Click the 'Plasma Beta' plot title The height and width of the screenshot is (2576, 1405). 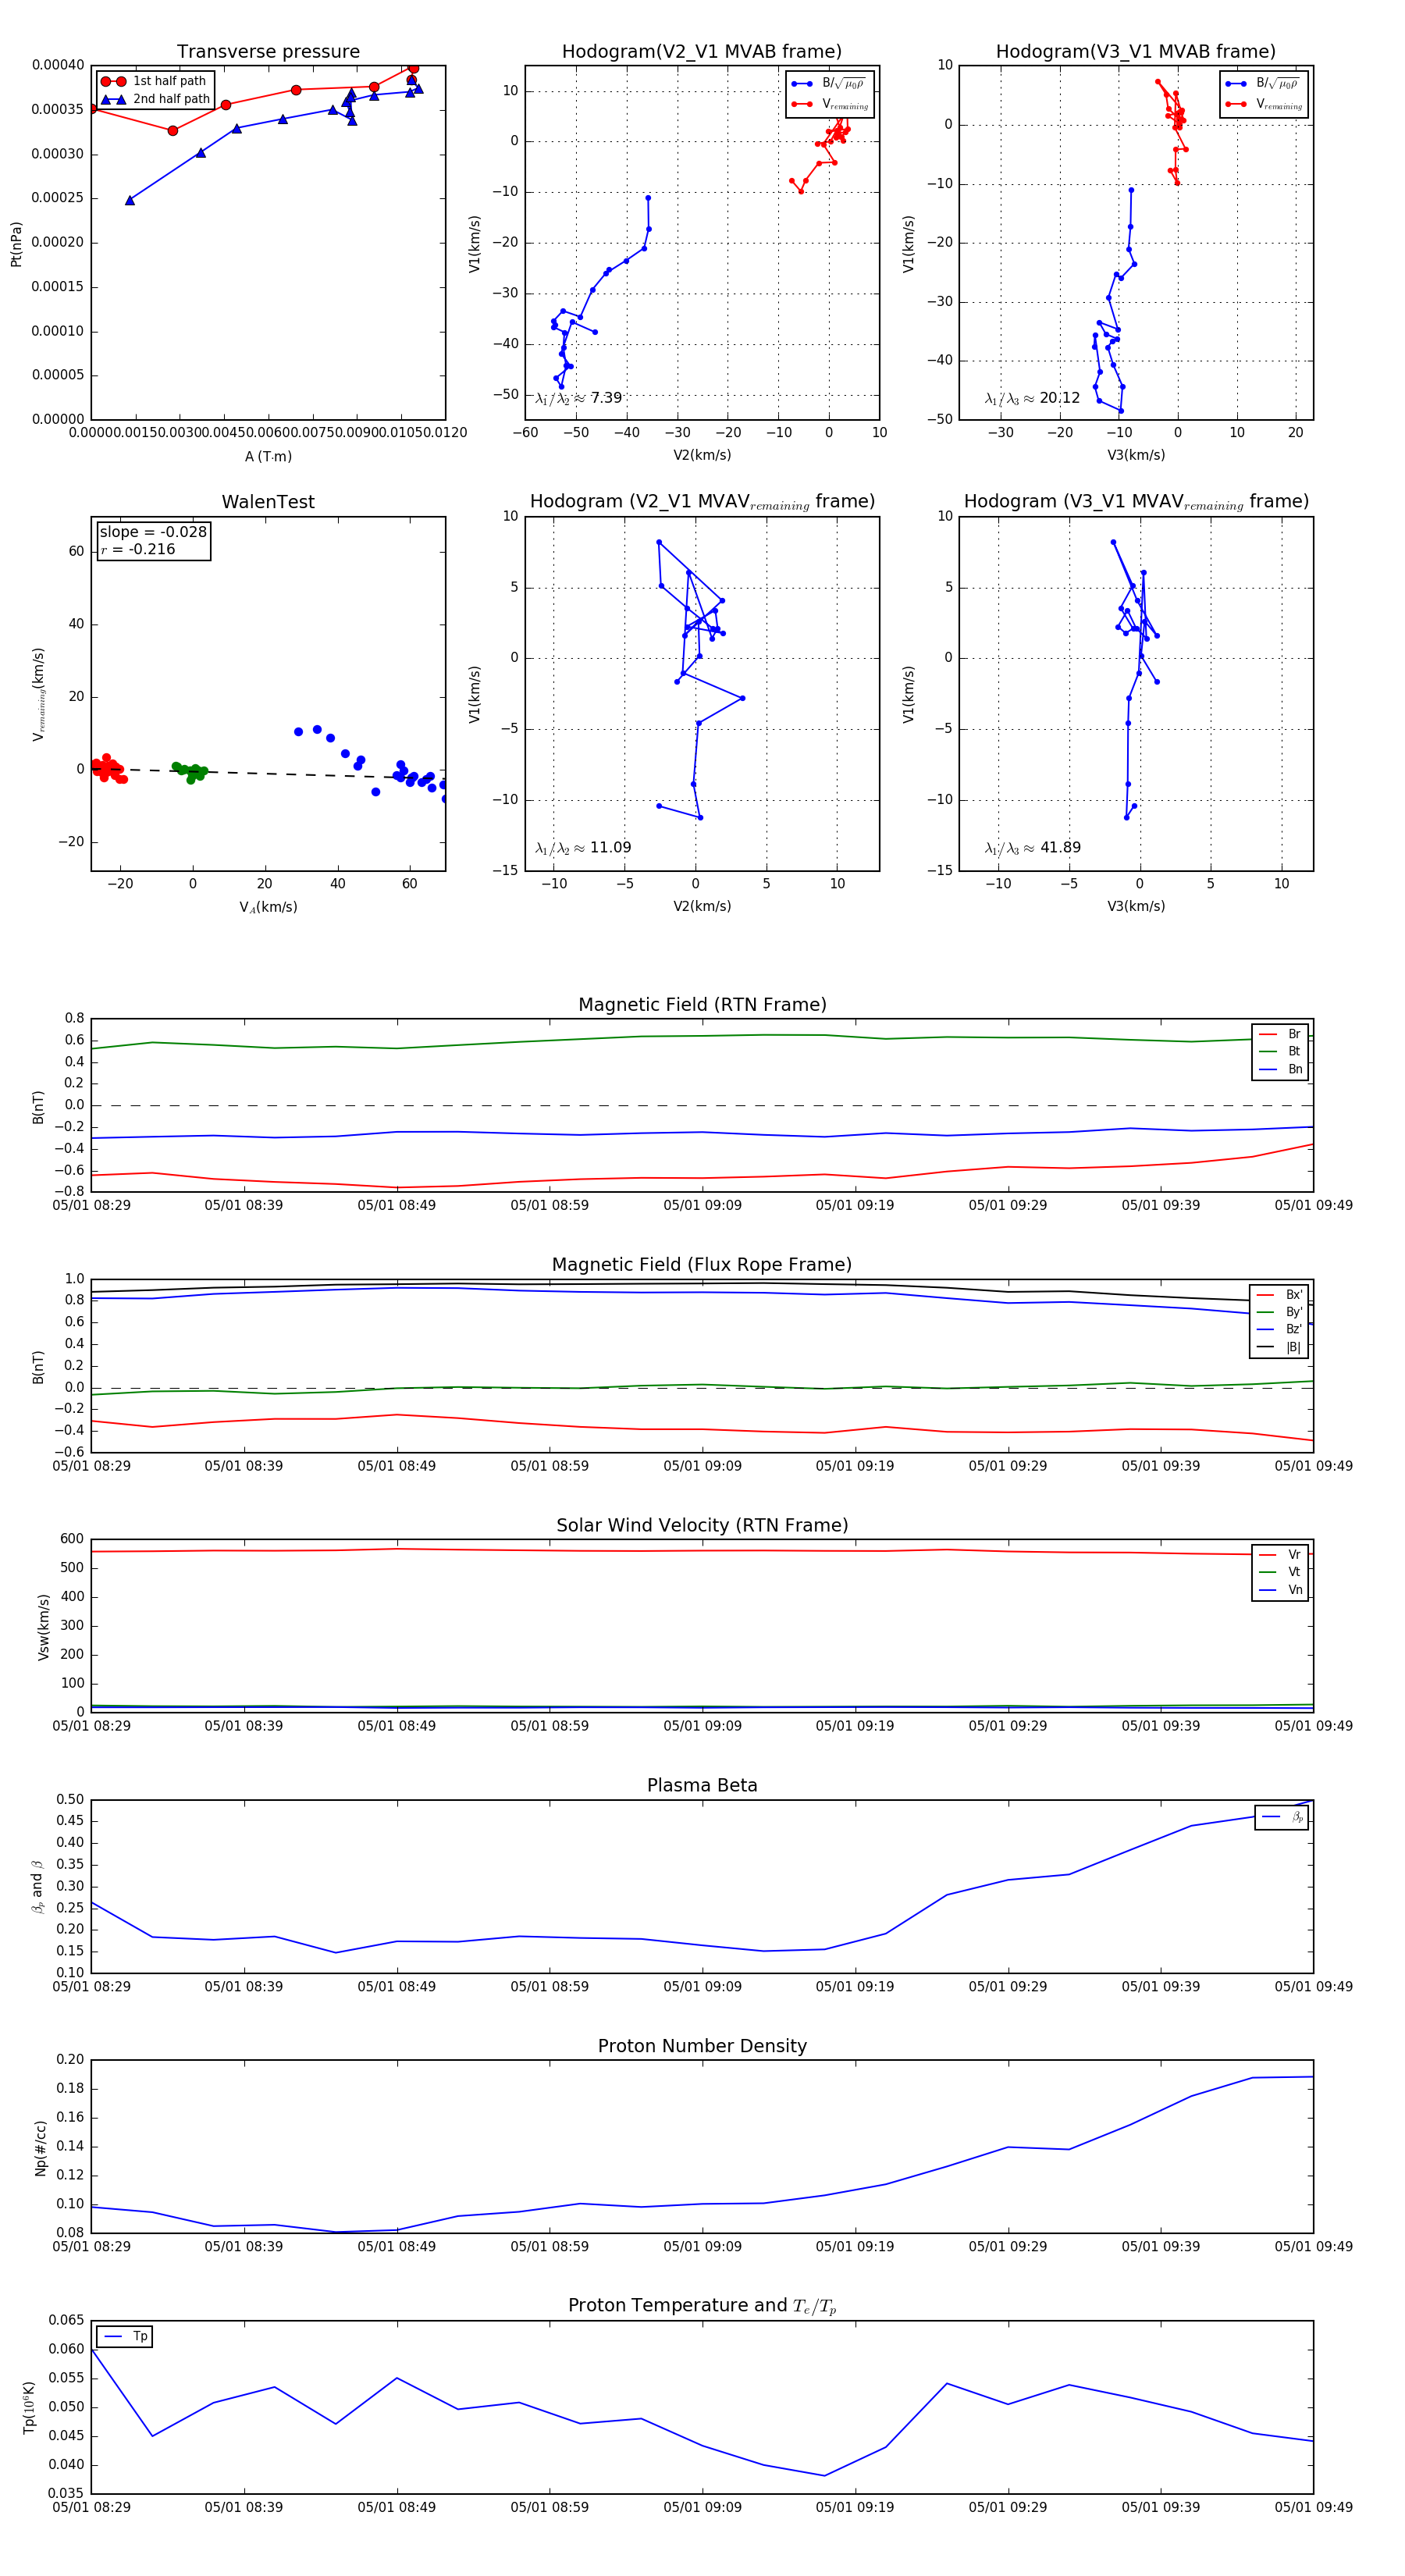coord(702,1785)
